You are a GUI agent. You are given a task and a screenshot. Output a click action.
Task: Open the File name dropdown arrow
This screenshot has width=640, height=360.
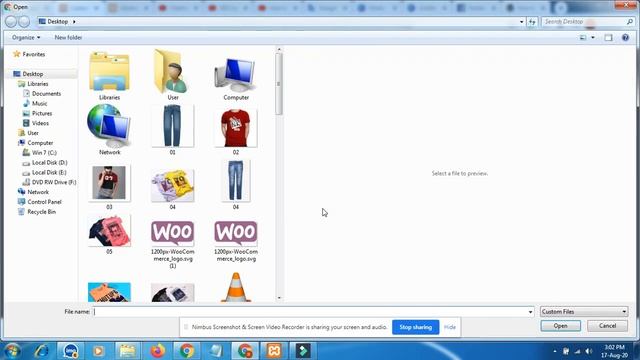click(530, 312)
